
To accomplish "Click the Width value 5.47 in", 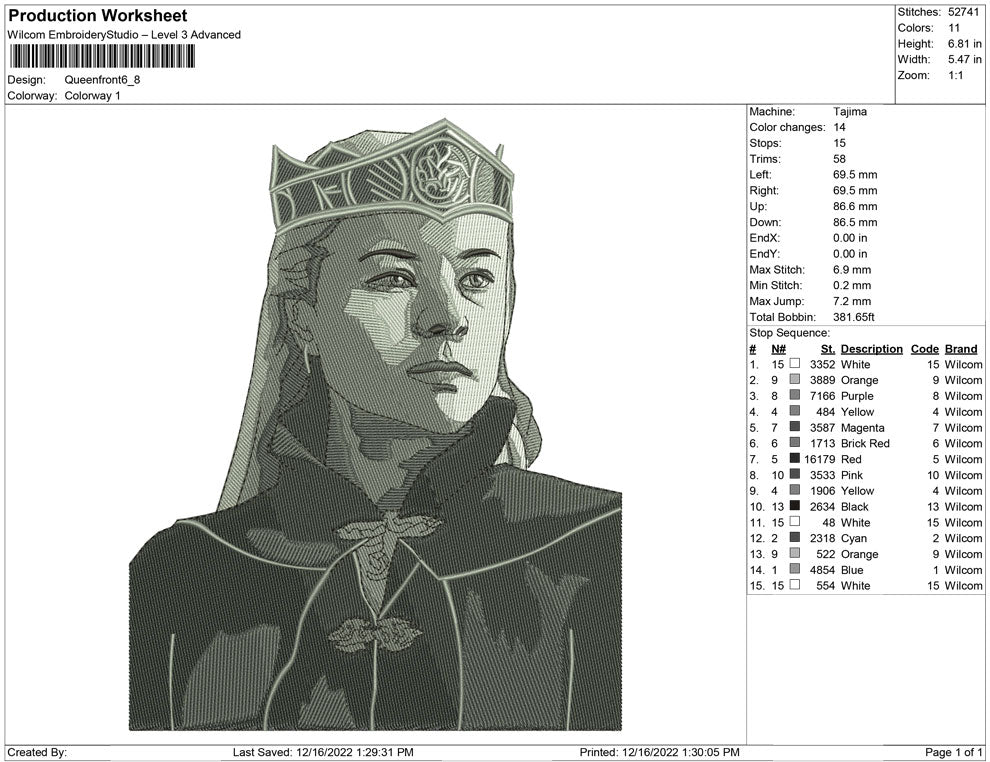I will click(964, 59).
